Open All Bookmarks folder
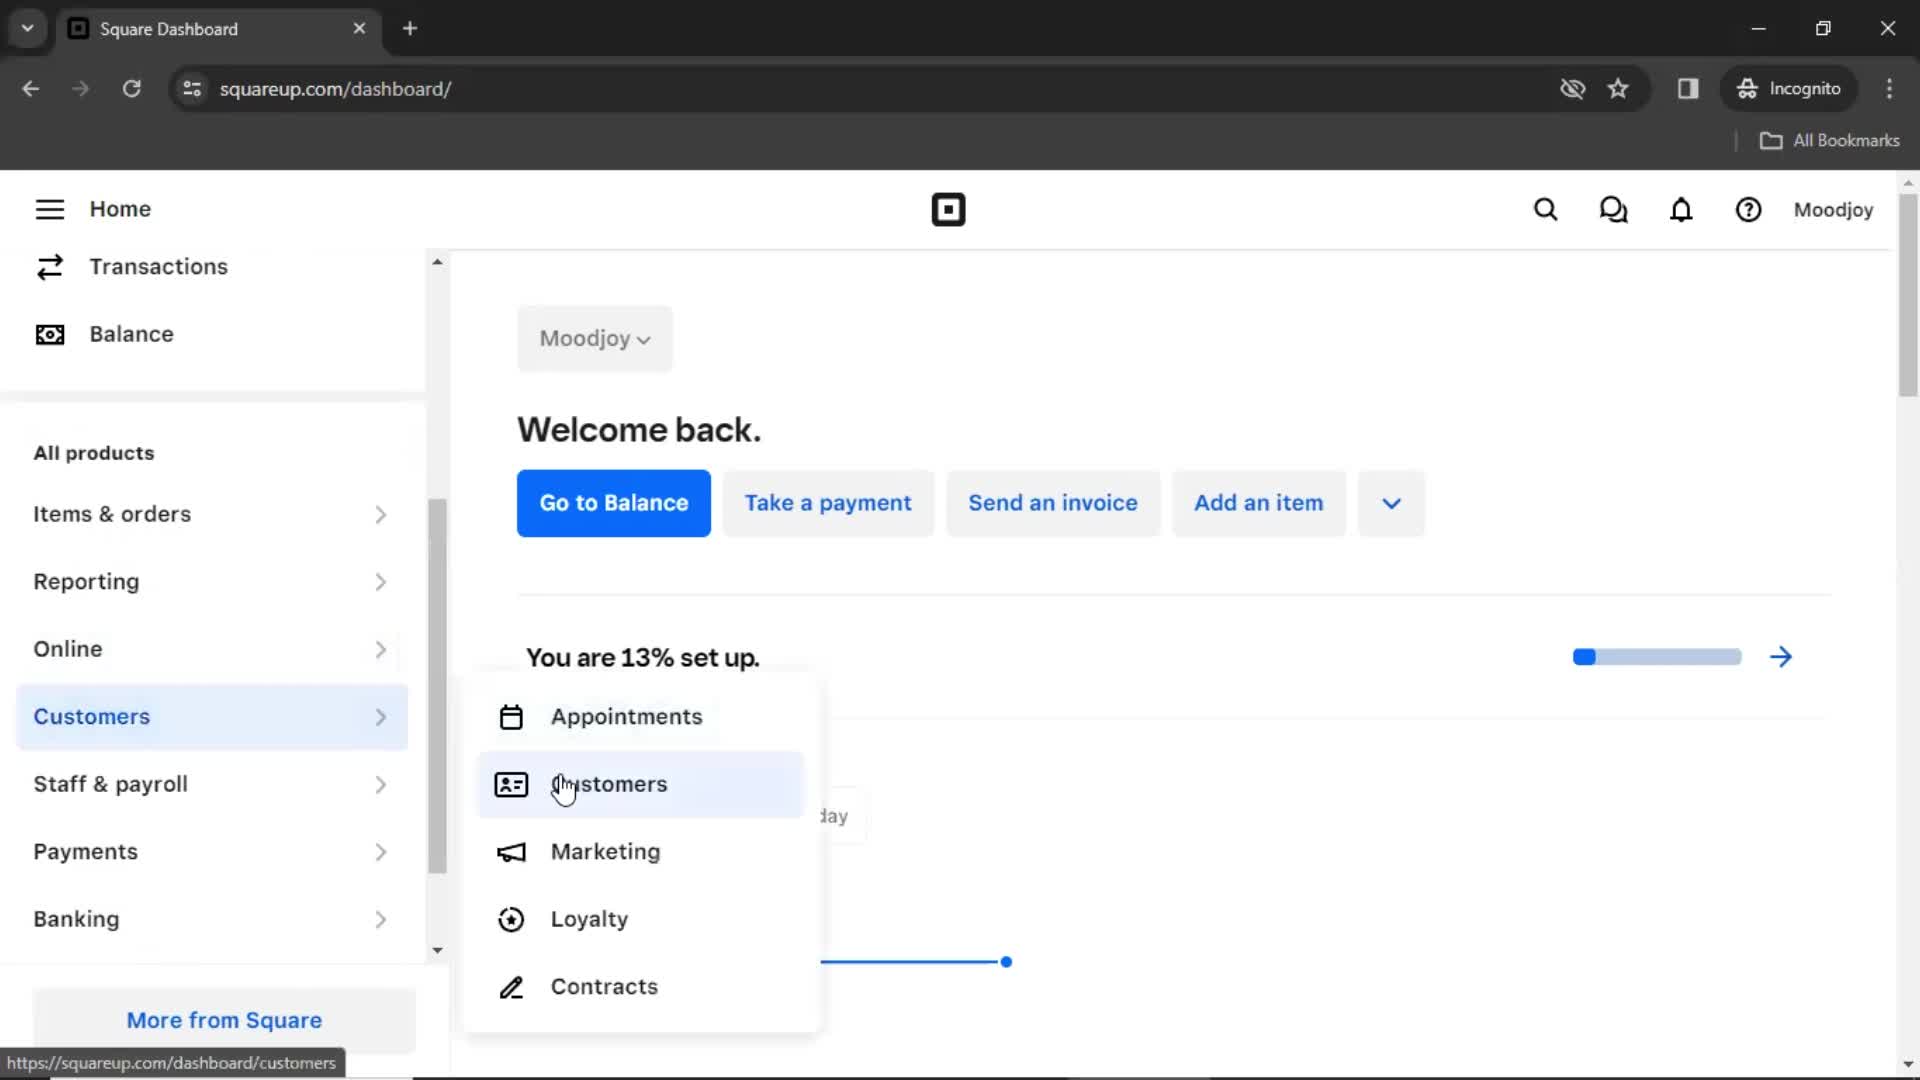Viewport: 1920px width, 1080px height. tap(1830, 141)
